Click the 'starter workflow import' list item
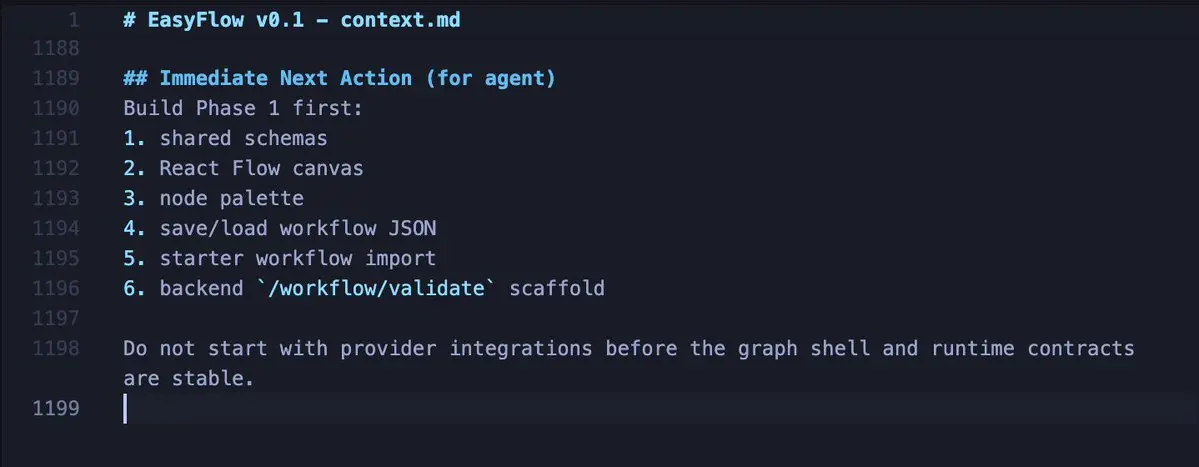Screen dimensions: 1199x467 (x=297, y=258)
